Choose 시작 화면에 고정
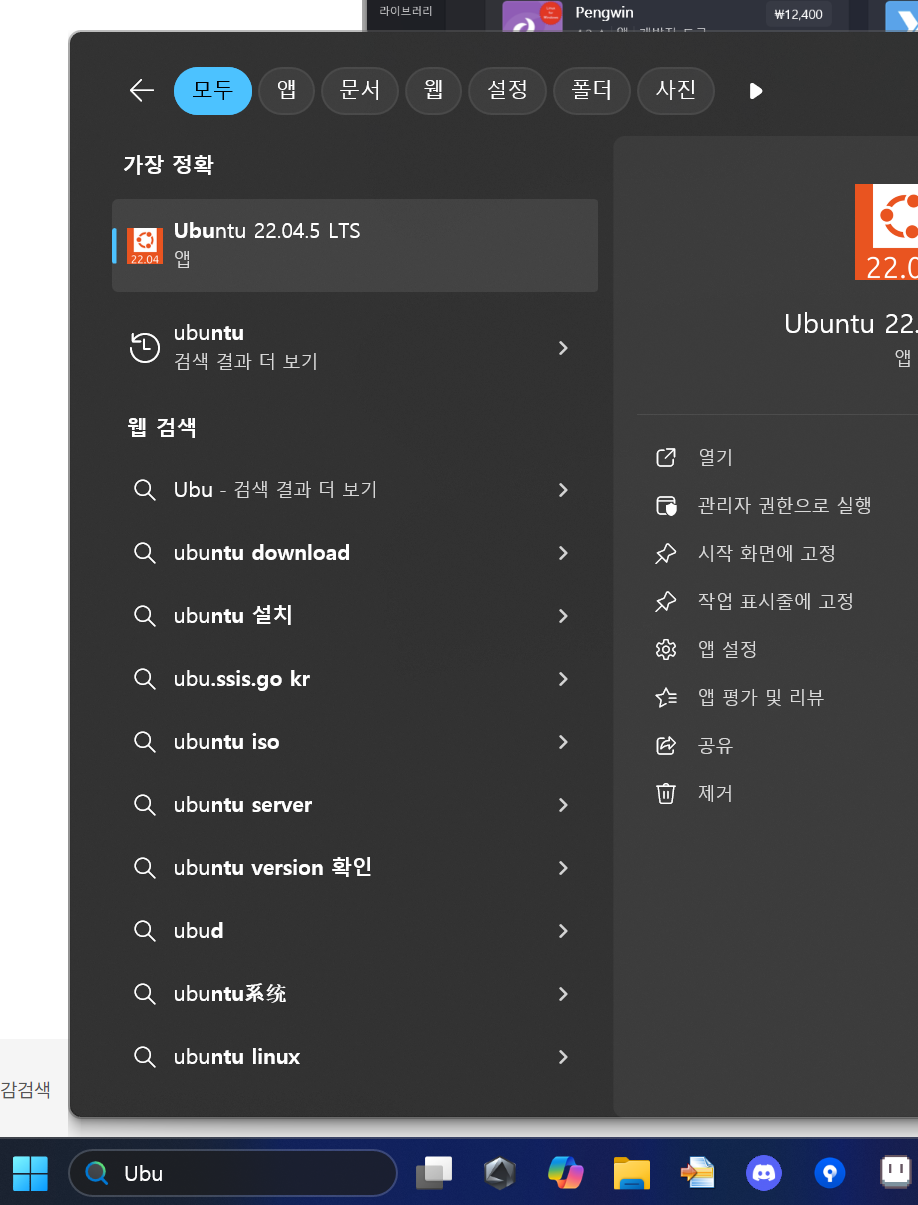 767,553
